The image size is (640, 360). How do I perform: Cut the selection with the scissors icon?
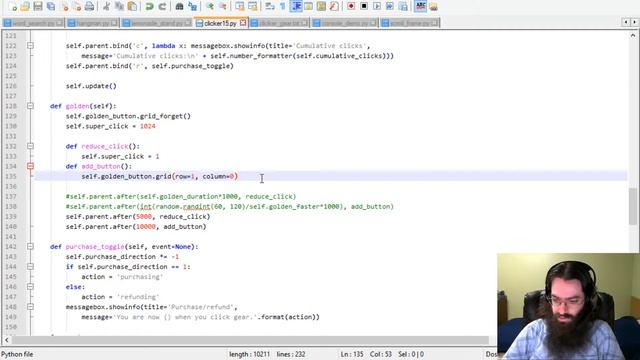tap(106, 6)
